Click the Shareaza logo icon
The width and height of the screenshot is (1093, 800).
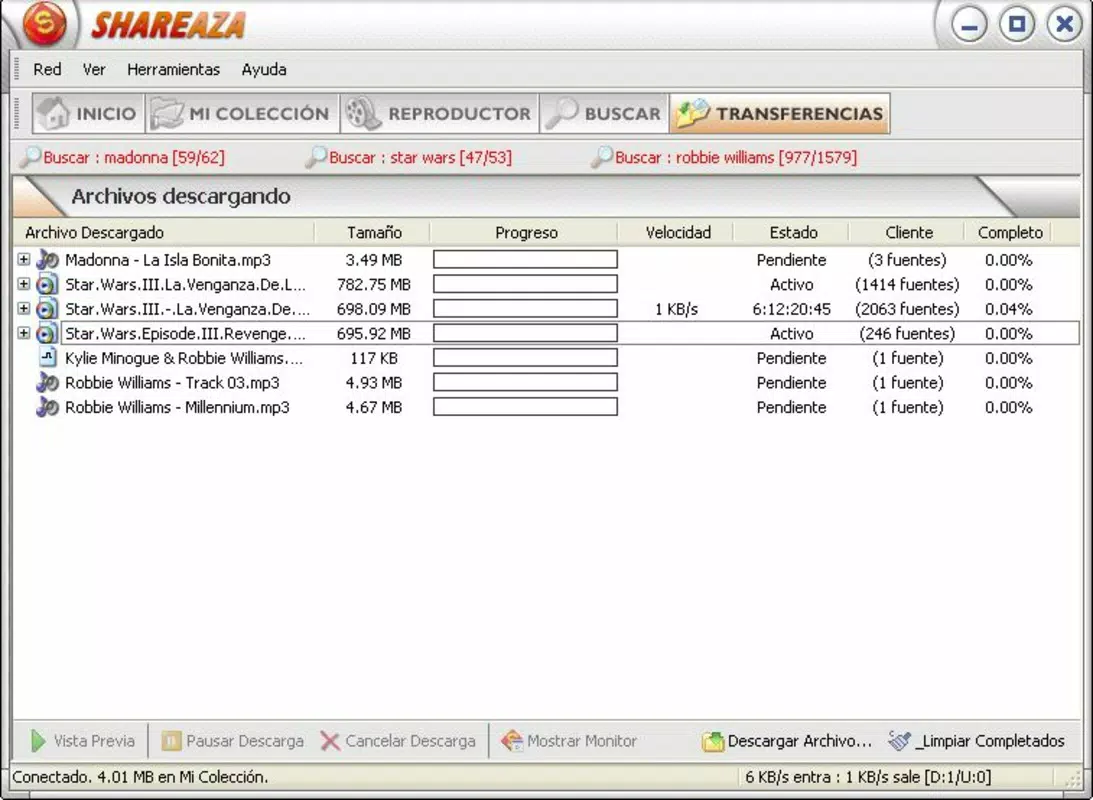tap(45, 23)
